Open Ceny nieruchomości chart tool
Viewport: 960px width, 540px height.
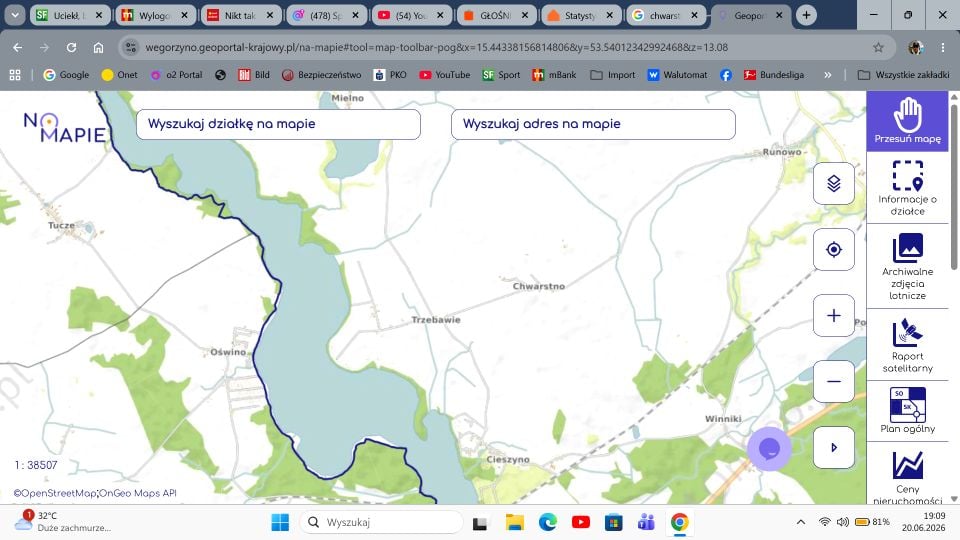tap(907, 476)
